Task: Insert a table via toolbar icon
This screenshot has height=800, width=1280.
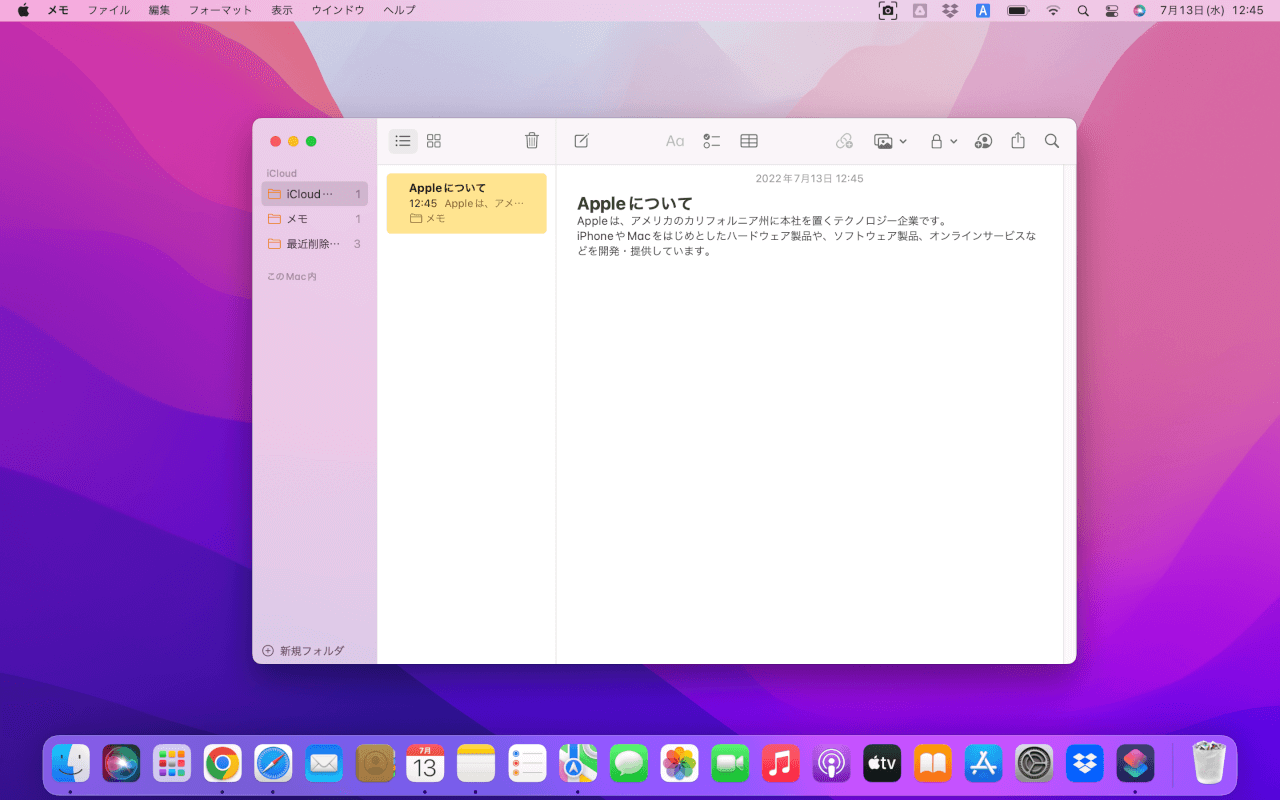Action: coord(749,141)
